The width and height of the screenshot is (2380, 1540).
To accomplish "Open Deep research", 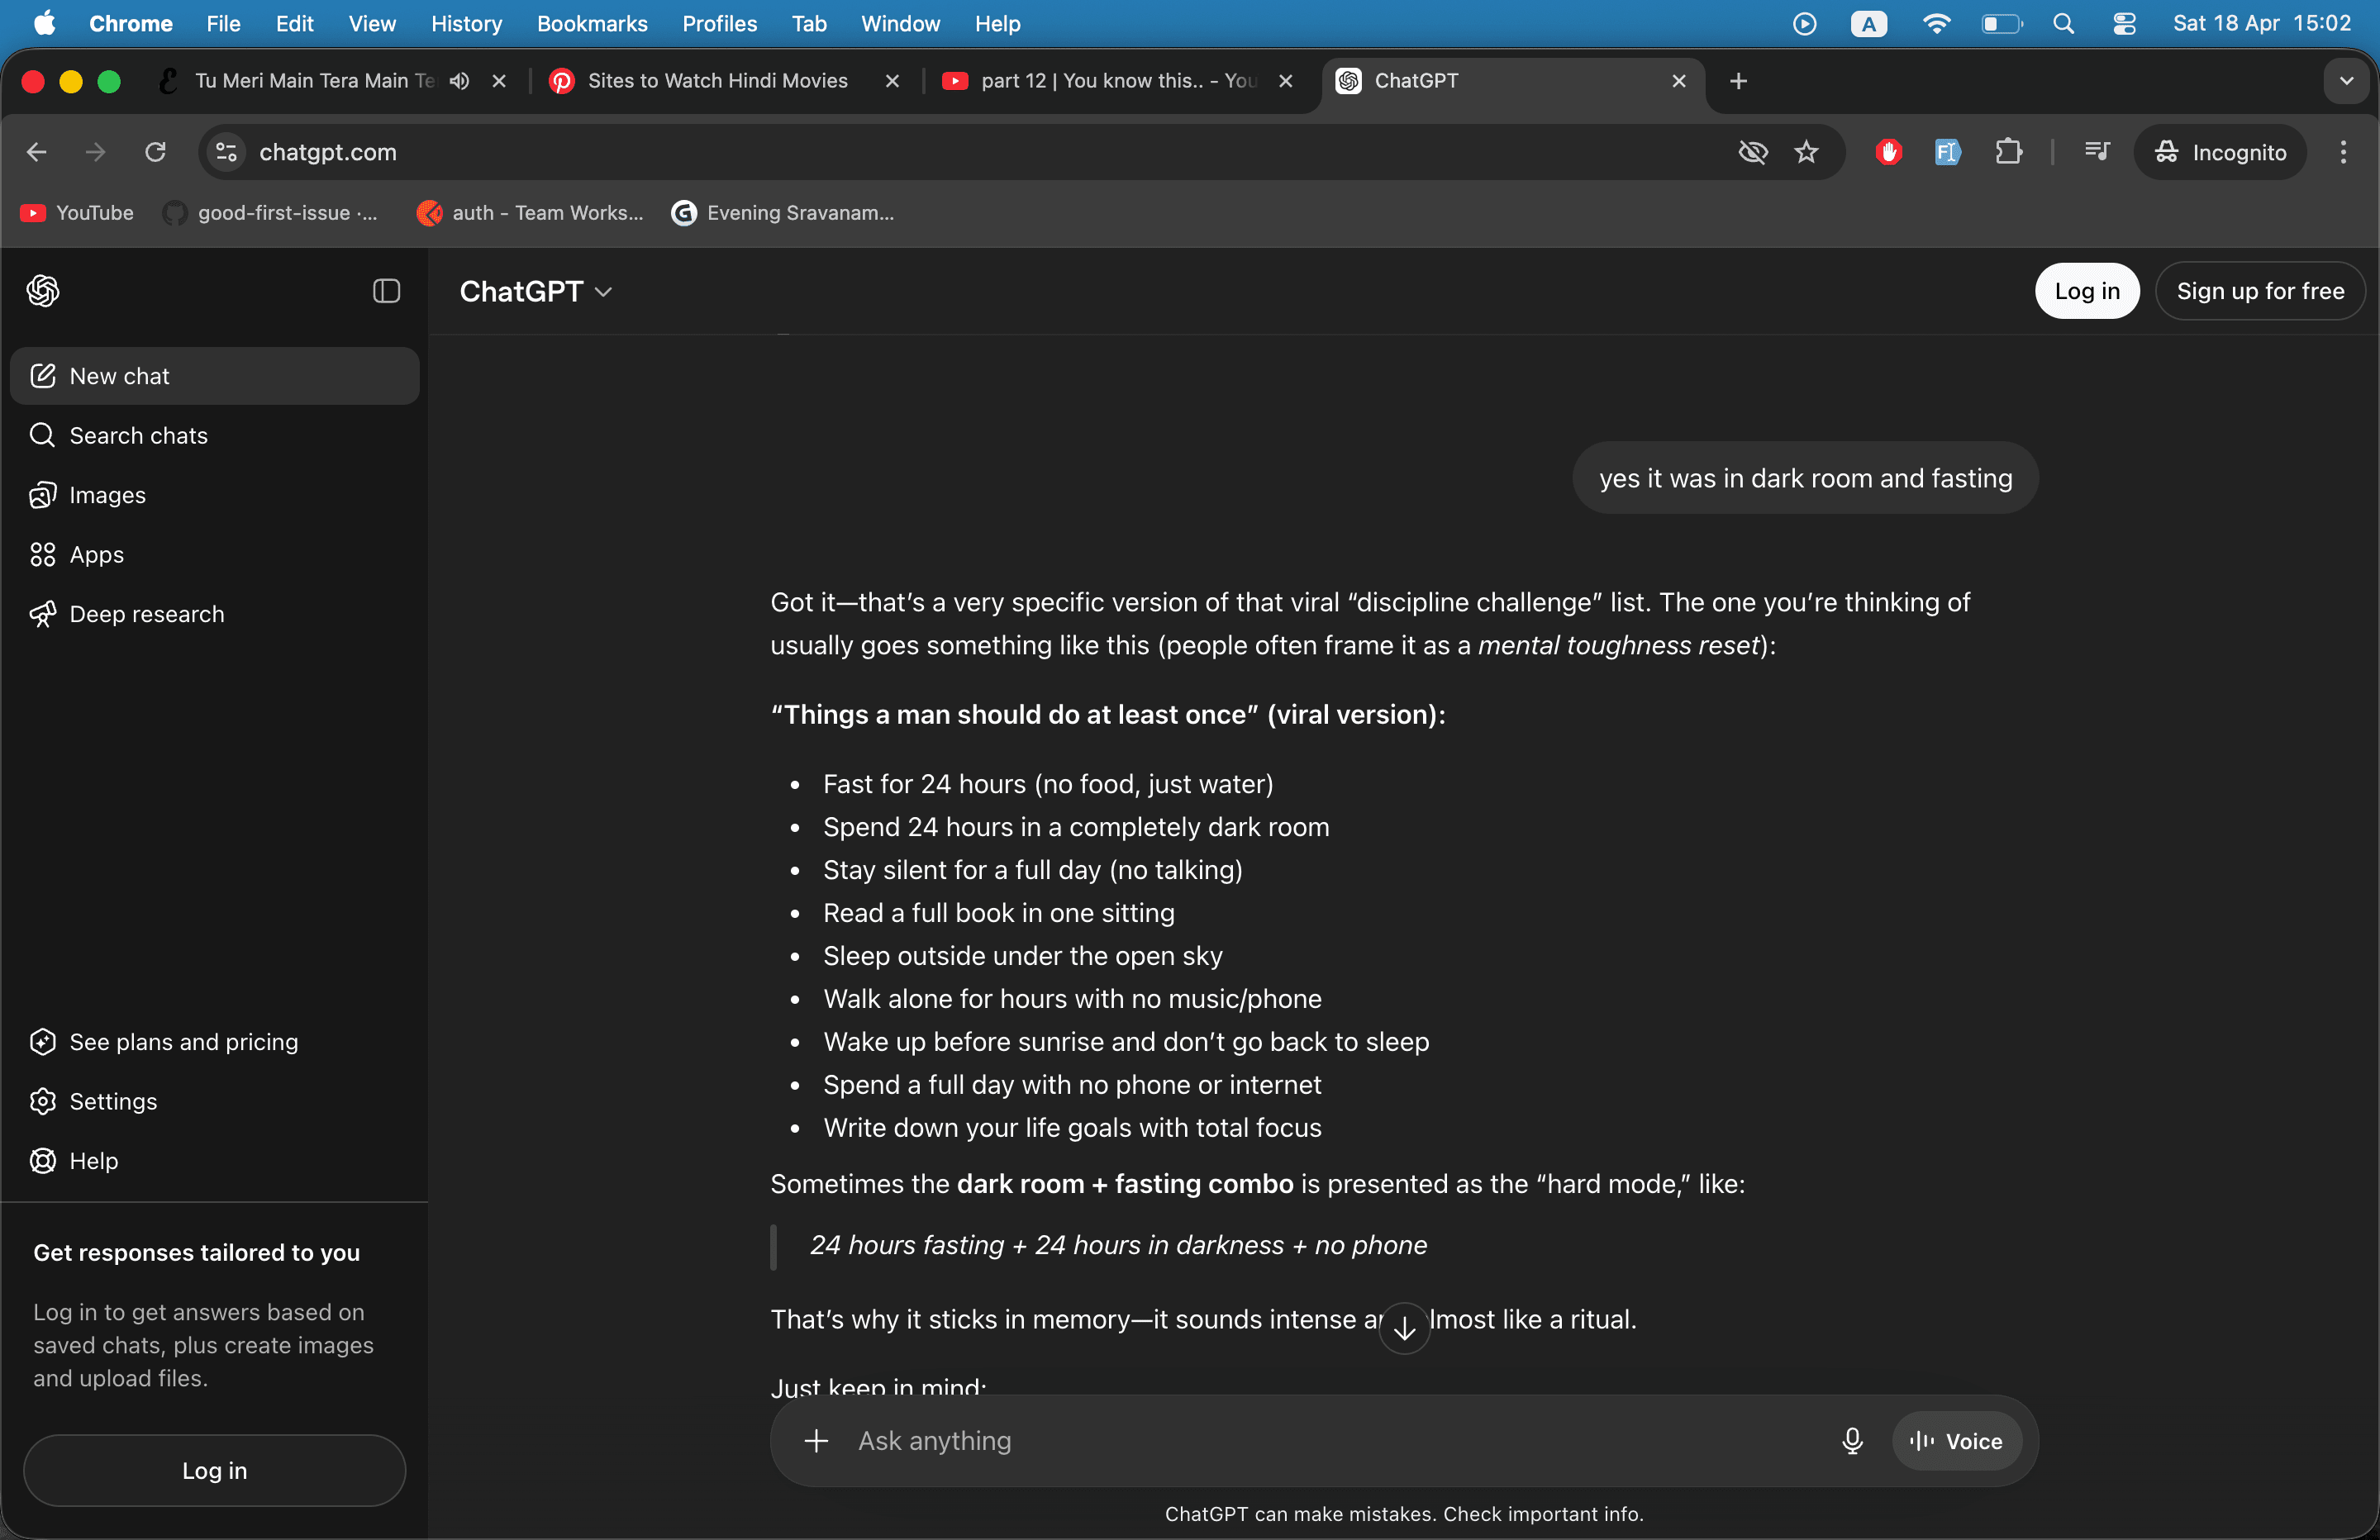I will click(x=214, y=614).
